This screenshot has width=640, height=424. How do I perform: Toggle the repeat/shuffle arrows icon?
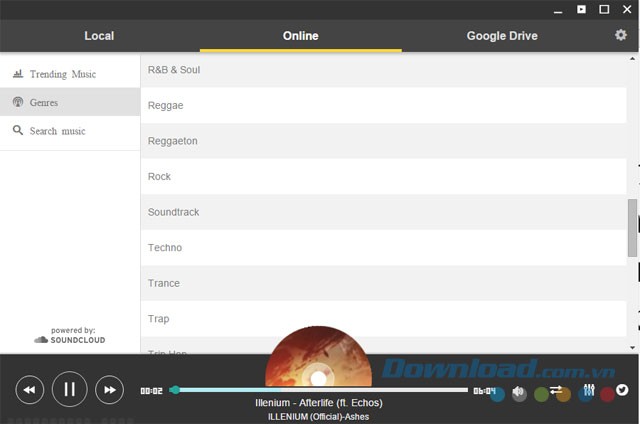(x=556, y=390)
